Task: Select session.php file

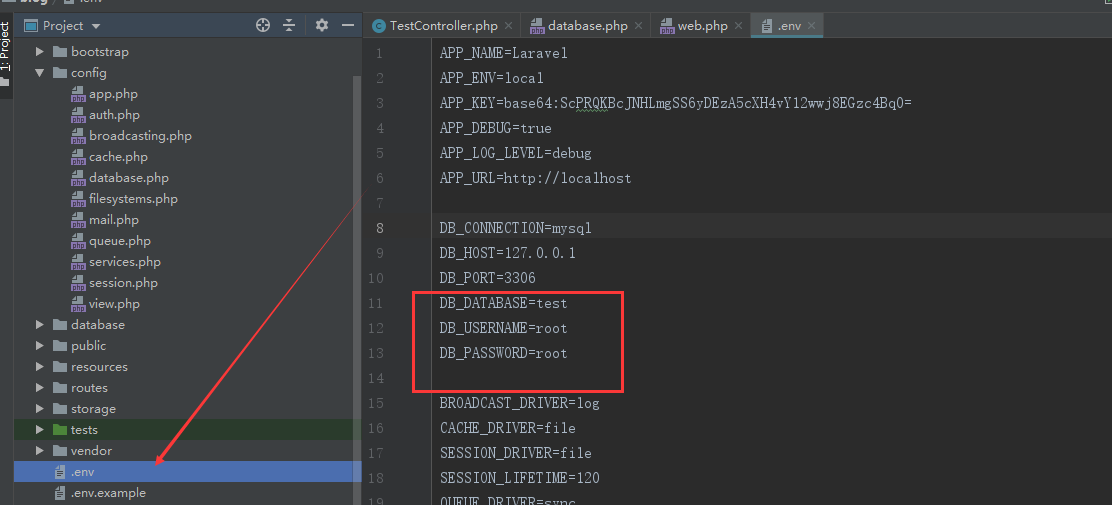Action: point(123,283)
